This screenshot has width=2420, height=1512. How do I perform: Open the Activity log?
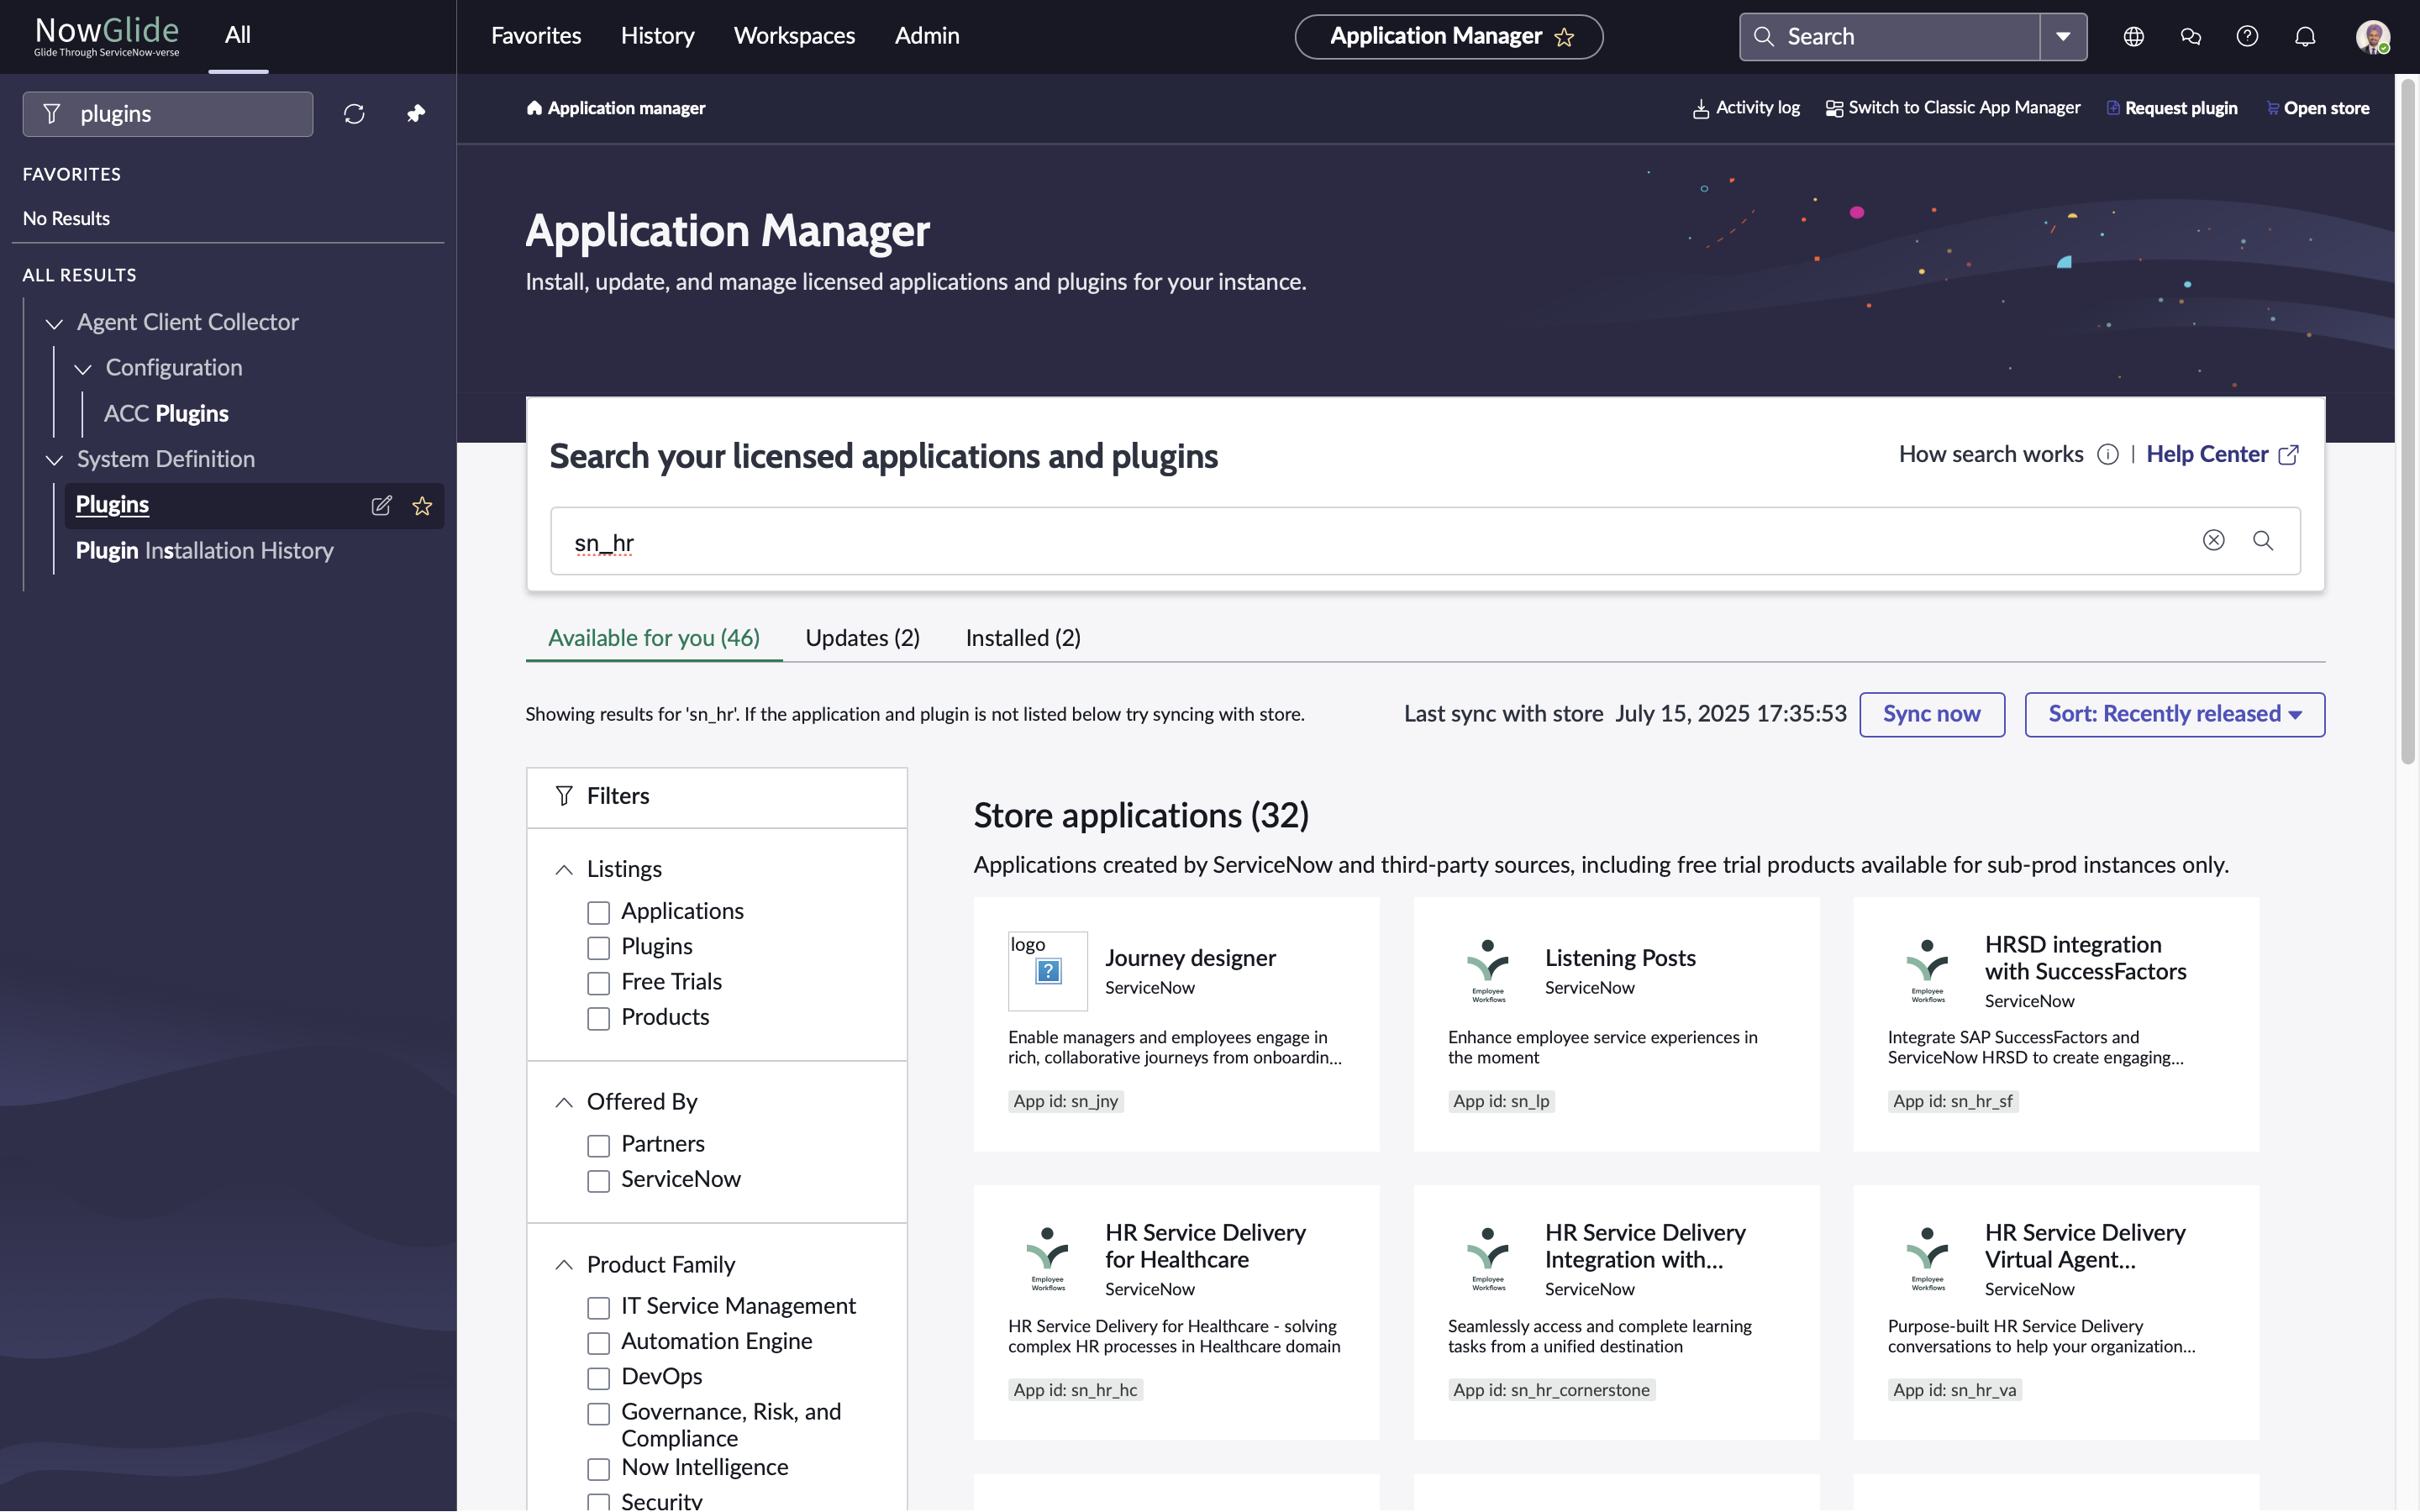(1746, 108)
